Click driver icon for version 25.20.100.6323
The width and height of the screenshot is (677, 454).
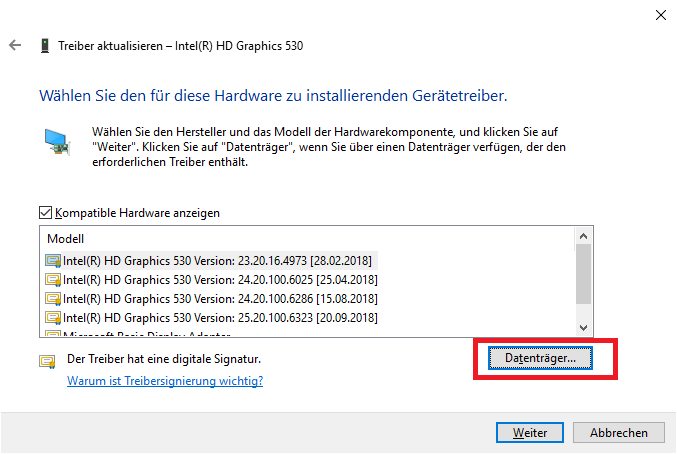point(53,318)
